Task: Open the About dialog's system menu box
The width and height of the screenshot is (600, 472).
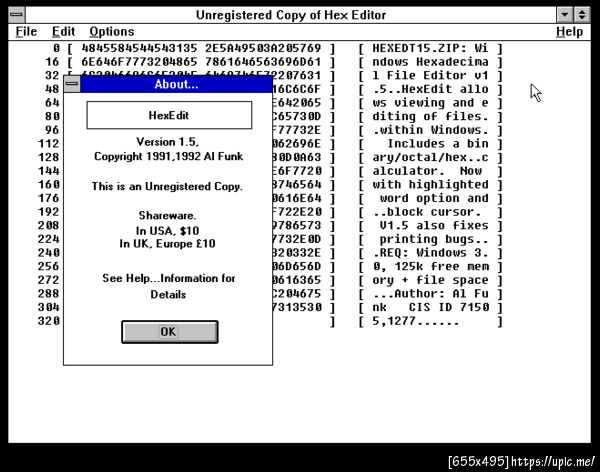Action: [72, 84]
